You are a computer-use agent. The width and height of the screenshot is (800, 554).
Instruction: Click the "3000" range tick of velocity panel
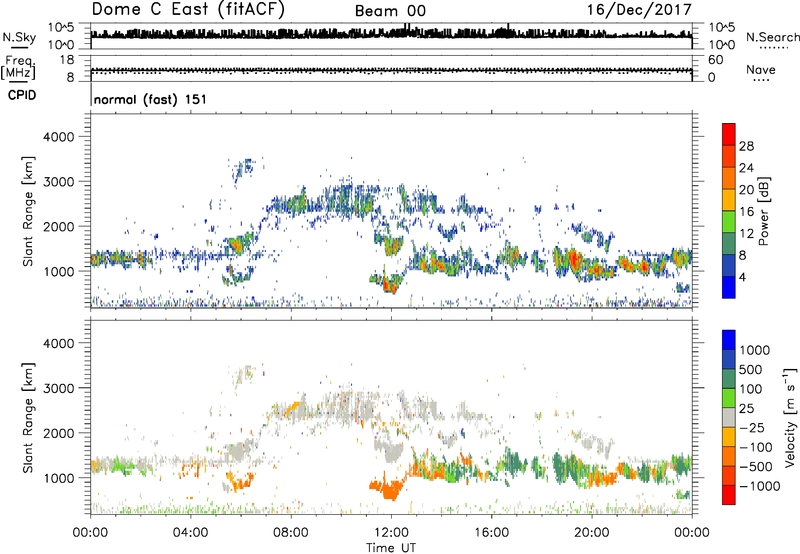pyautogui.click(x=58, y=388)
